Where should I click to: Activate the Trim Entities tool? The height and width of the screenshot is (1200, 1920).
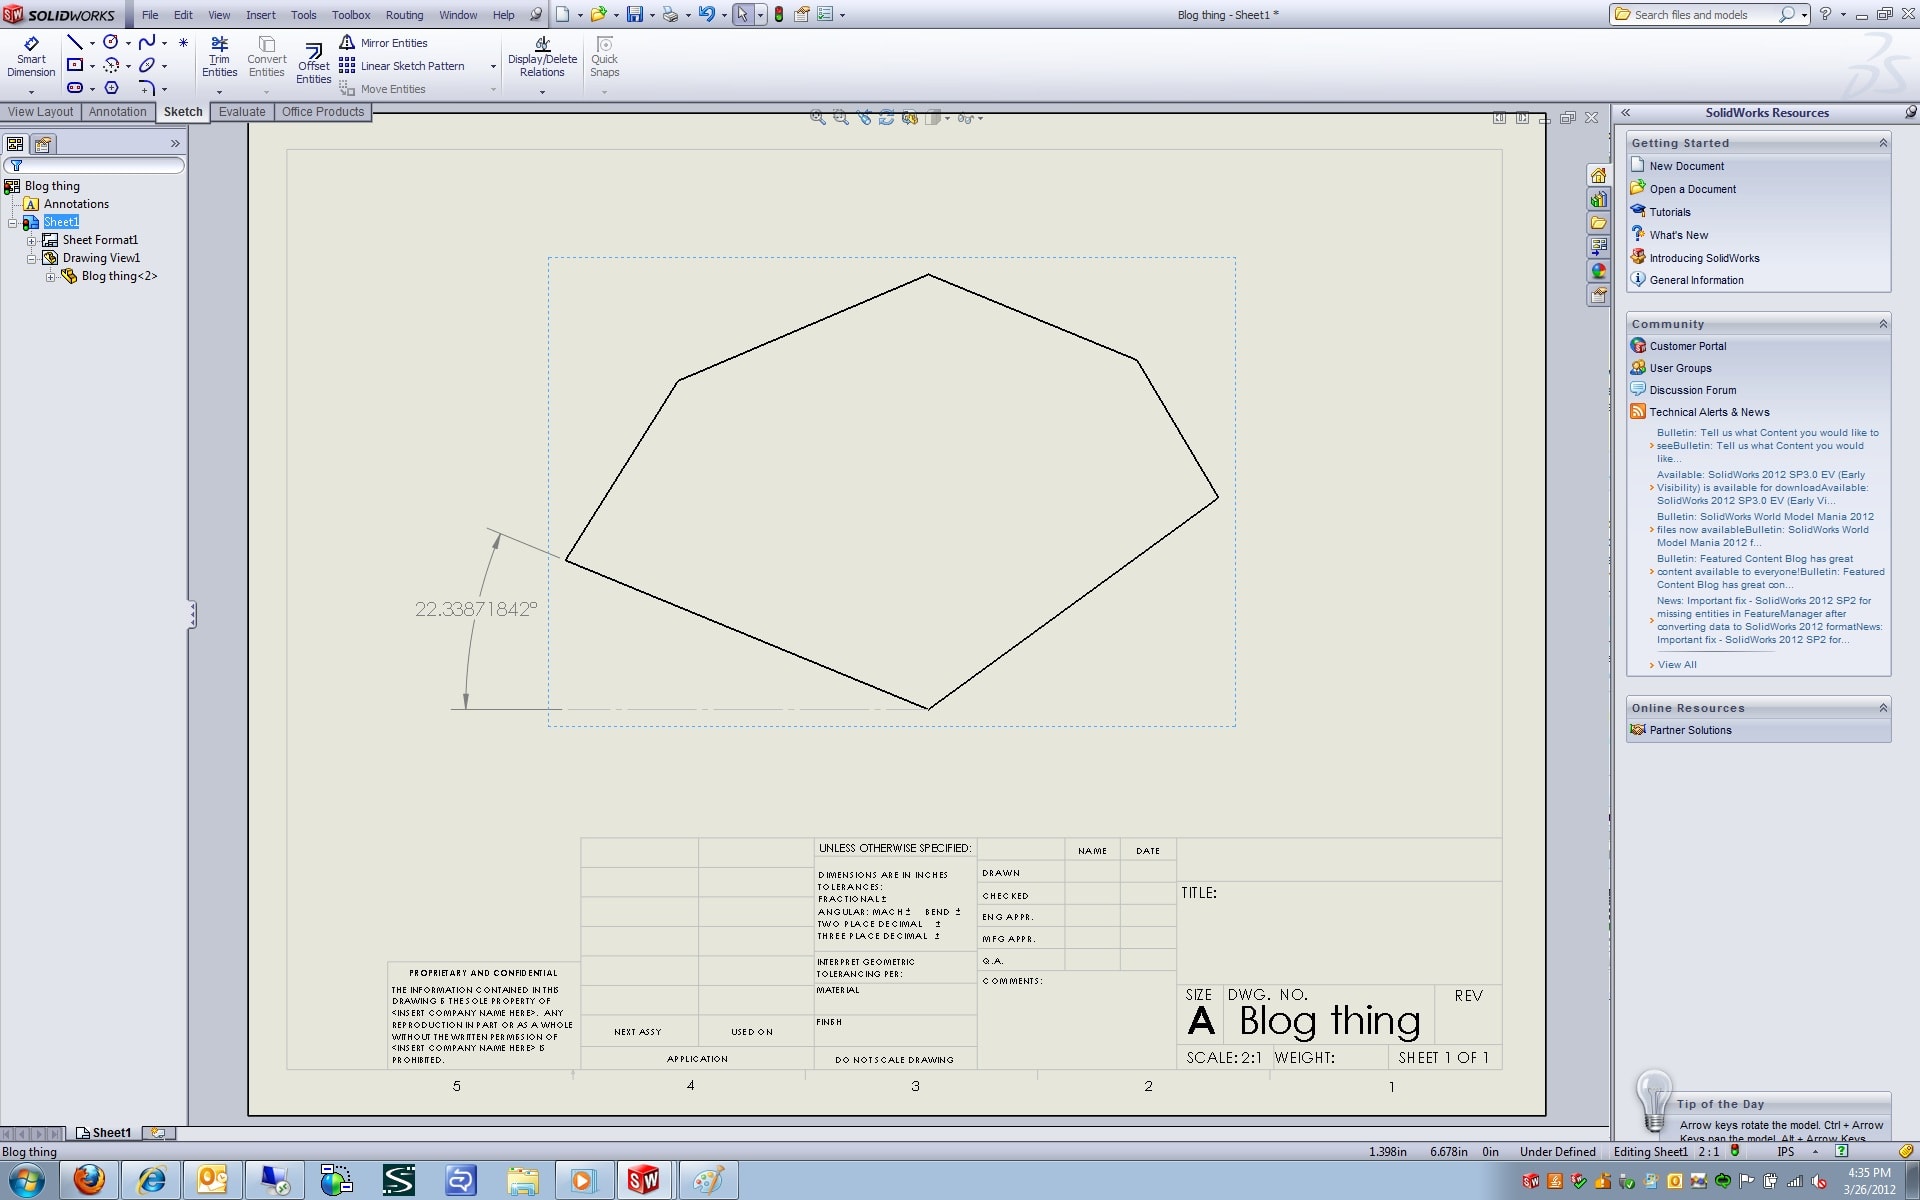click(219, 57)
